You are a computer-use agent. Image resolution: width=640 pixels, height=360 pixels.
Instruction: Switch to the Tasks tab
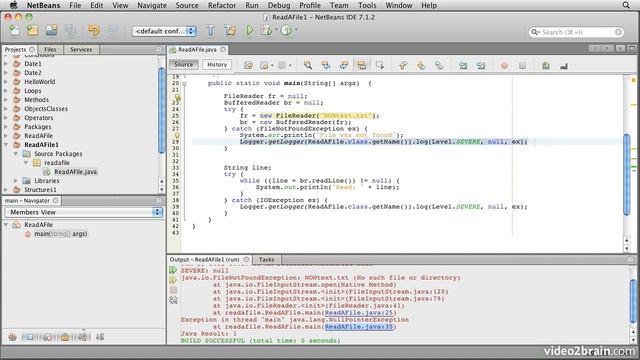[267, 260]
